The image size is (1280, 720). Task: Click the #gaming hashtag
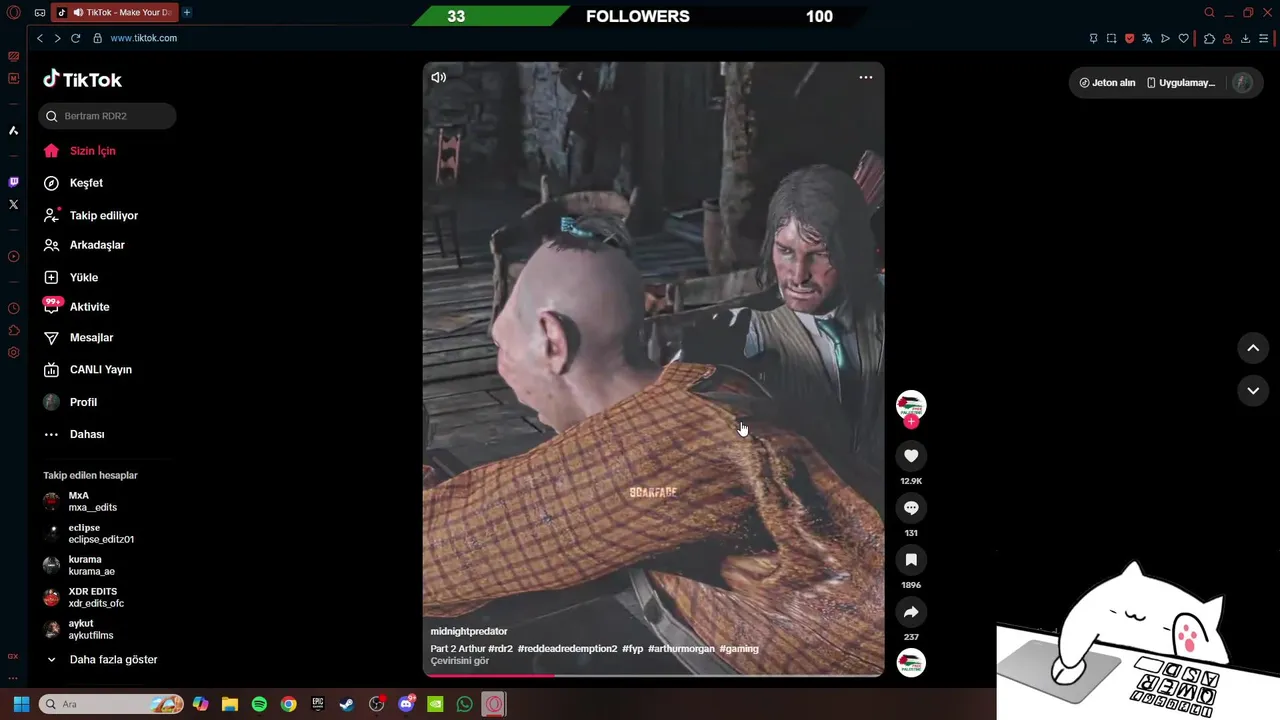coord(739,649)
